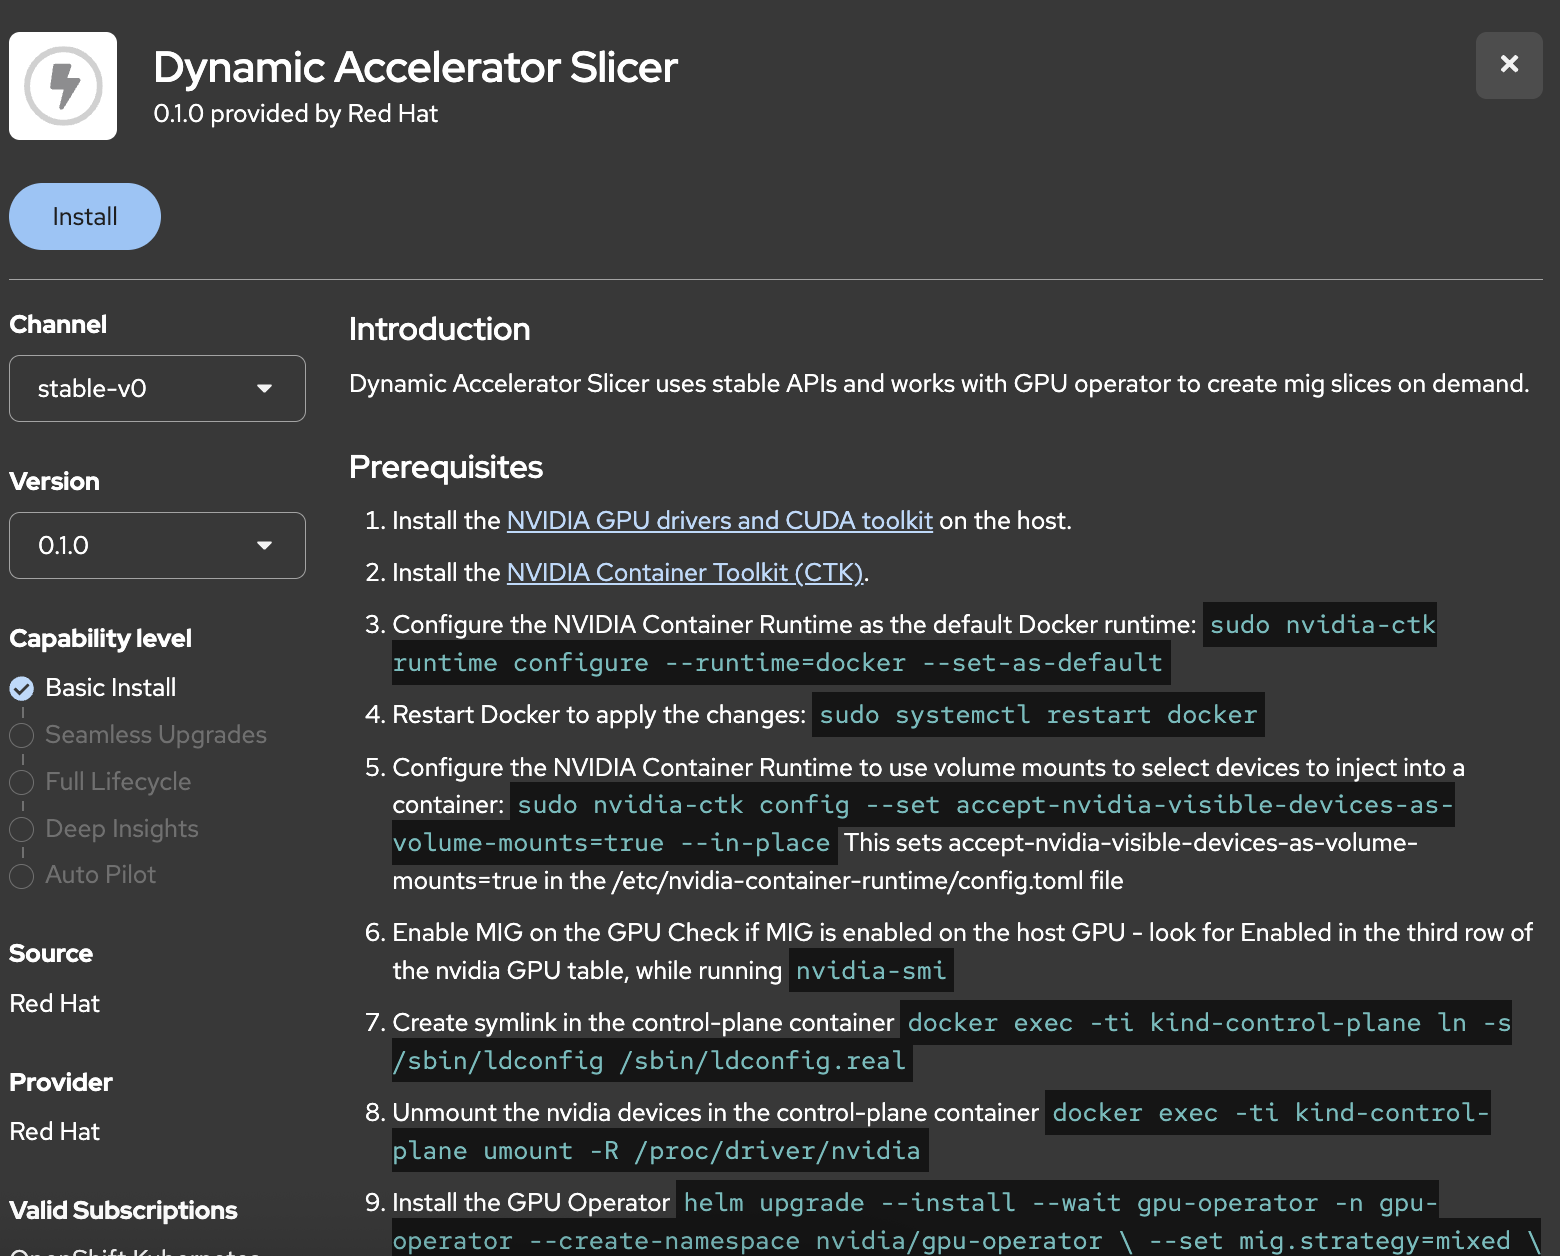The width and height of the screenshot is (1560, 1256).
Task: Click the Basic Install capability label
Action: click(x=111, y=688)
